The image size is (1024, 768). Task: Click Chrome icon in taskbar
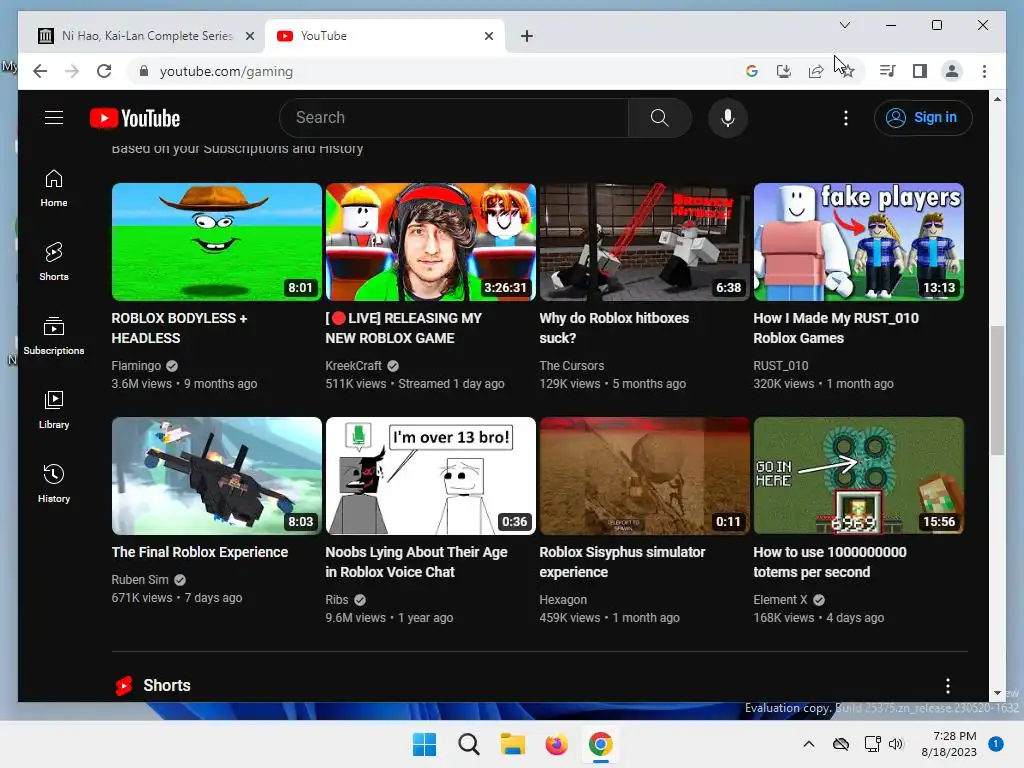601,744
